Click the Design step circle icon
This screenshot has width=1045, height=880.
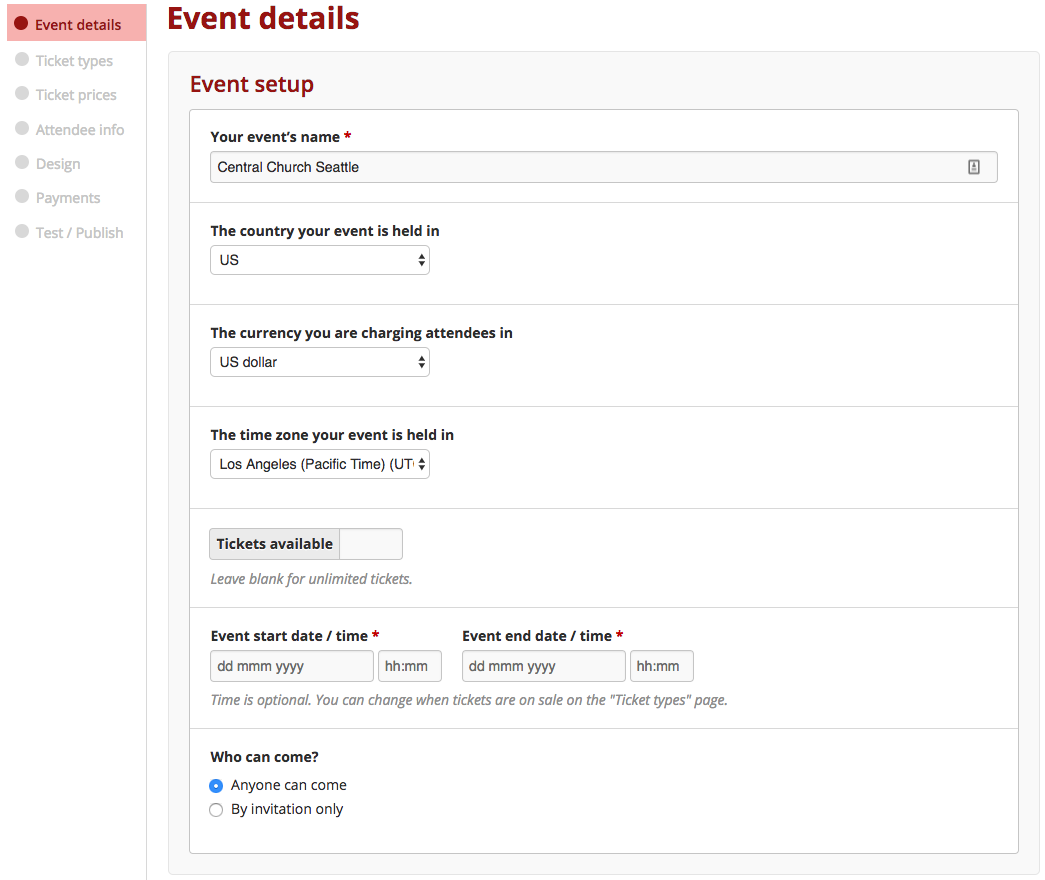click(x=21, y=163)
